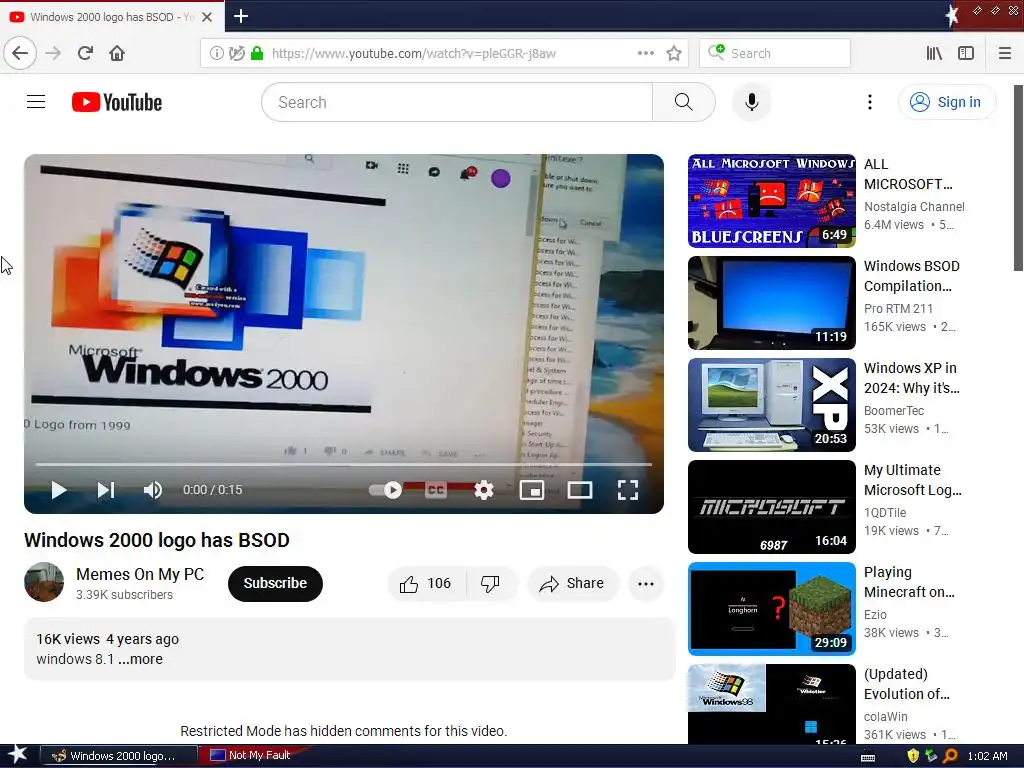This screenshot has width=1024, height=768.
Task: Open the browser library icon
Action: pos(934,53)
